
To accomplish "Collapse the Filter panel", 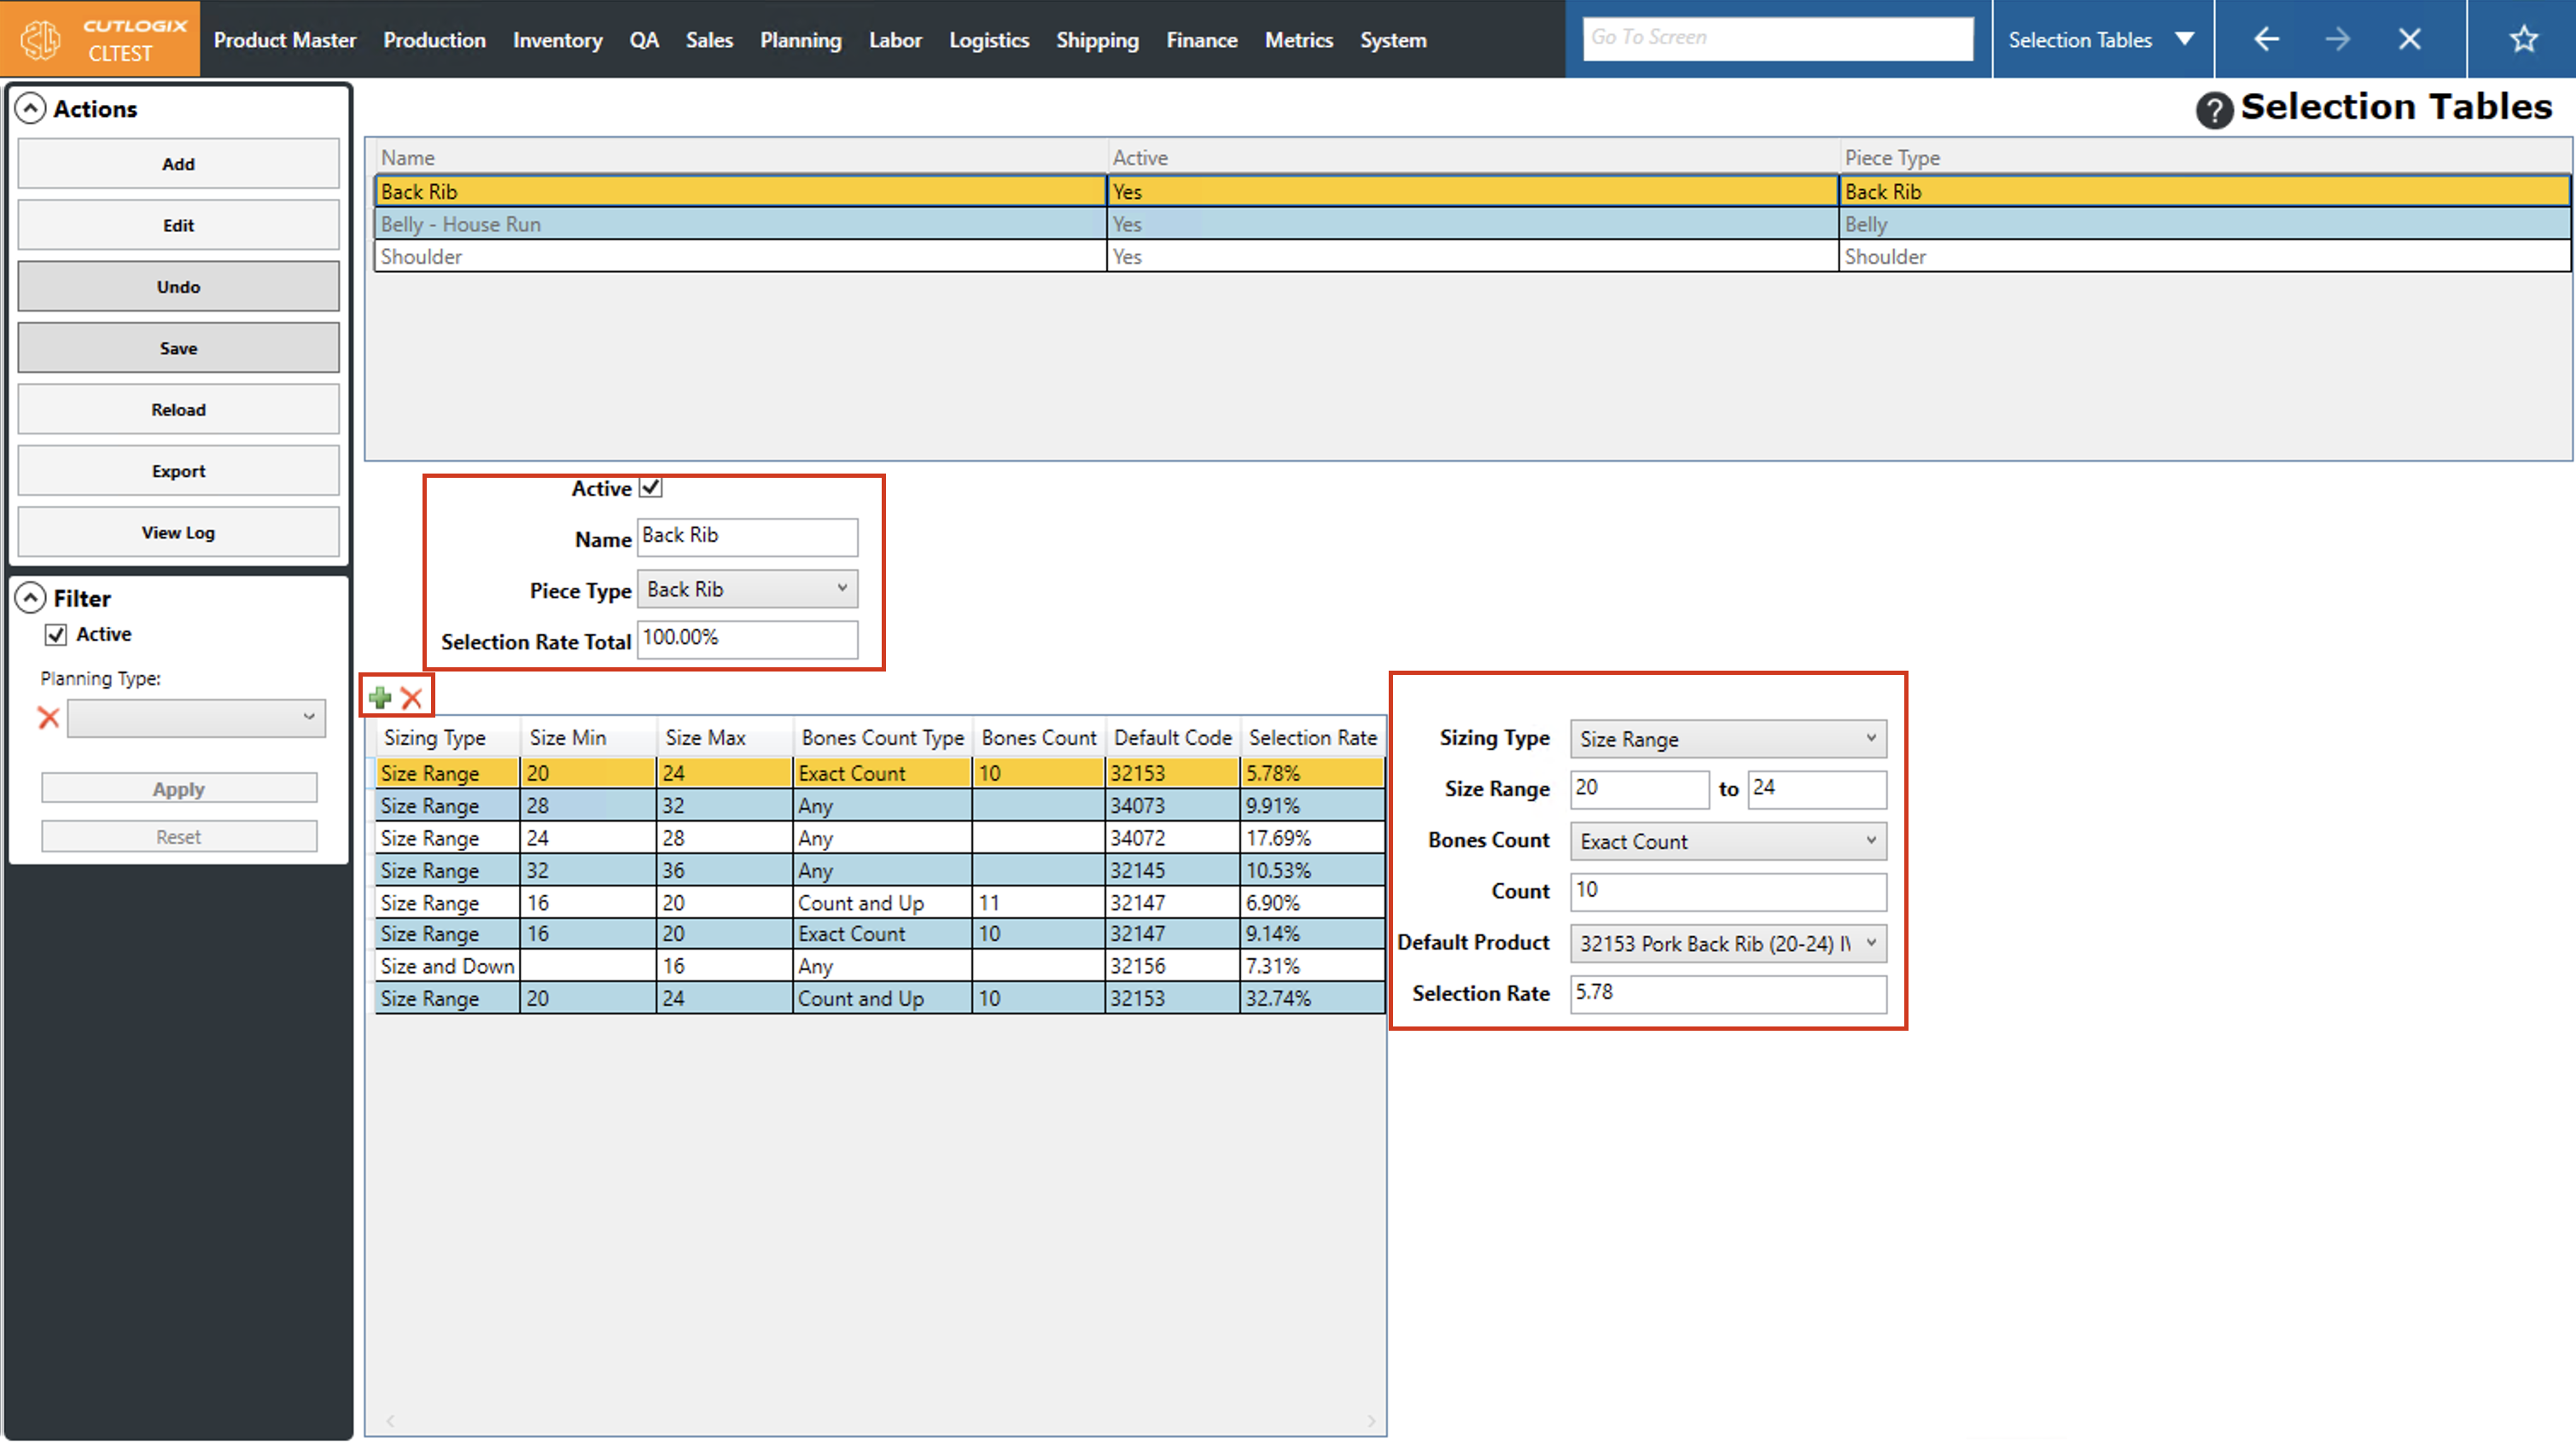I will [31, 598].
